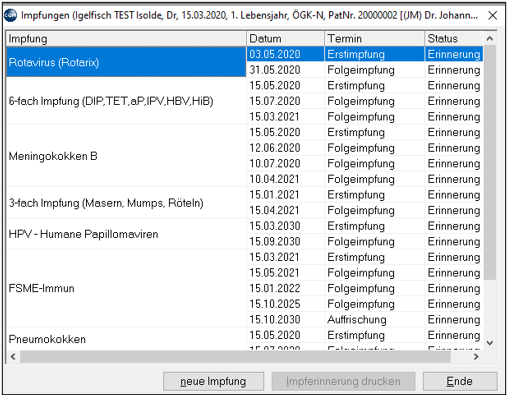Click Folgeimpfung cell for 31.05.2020
Viewport: 508px width, 395px height.
tap(374, 70)
